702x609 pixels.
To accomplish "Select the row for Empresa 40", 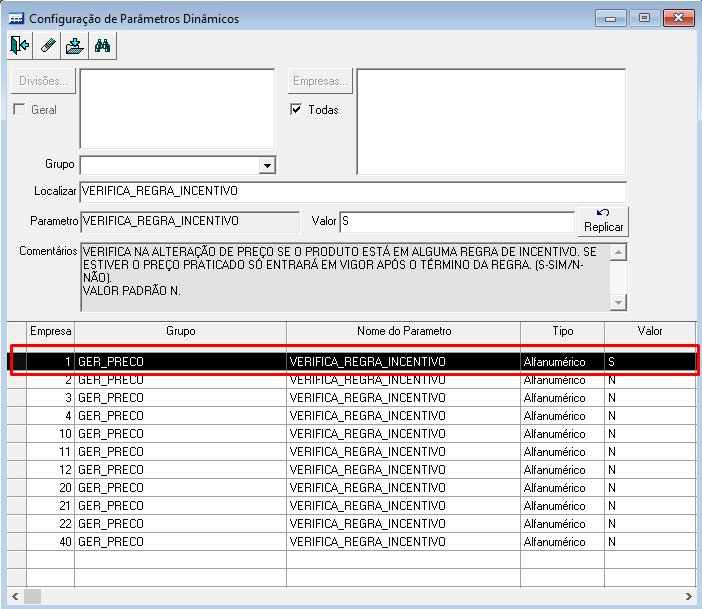I will pos(351,541).
